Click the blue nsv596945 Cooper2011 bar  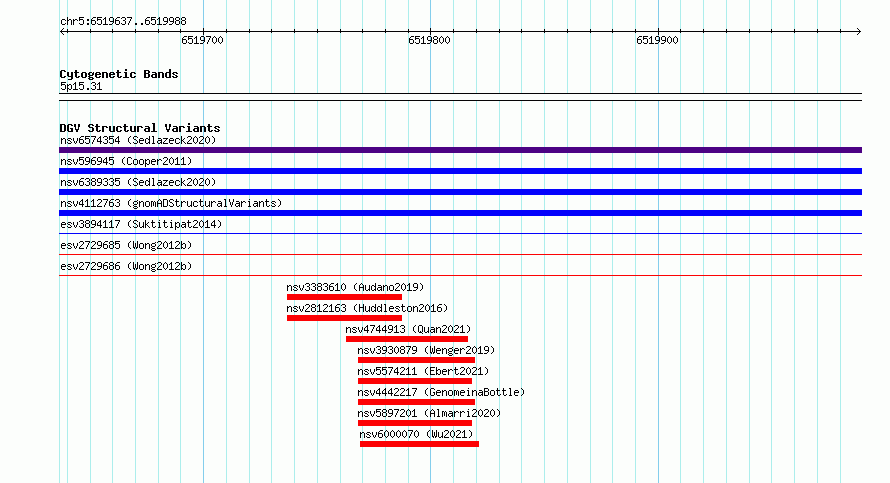pyautogui.click(x=460, y=171)
